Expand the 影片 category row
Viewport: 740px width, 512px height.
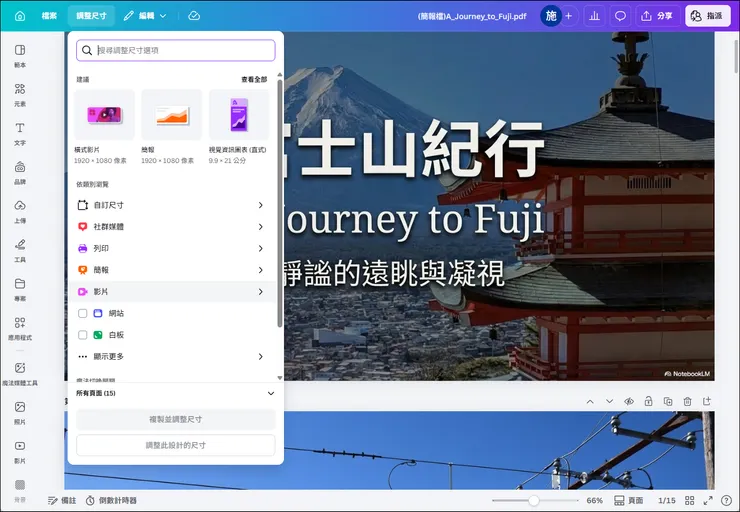[173, 292]
